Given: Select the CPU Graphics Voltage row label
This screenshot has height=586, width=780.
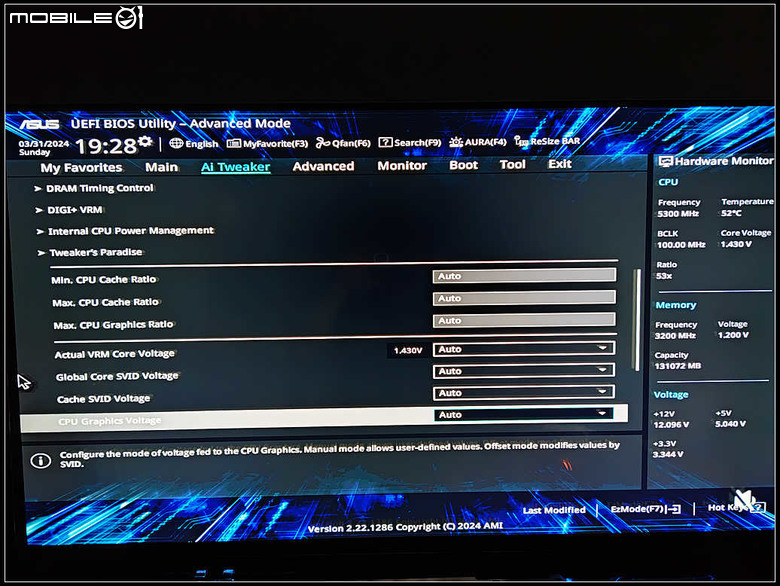Looking at the screenshot, I should [109, 421].
